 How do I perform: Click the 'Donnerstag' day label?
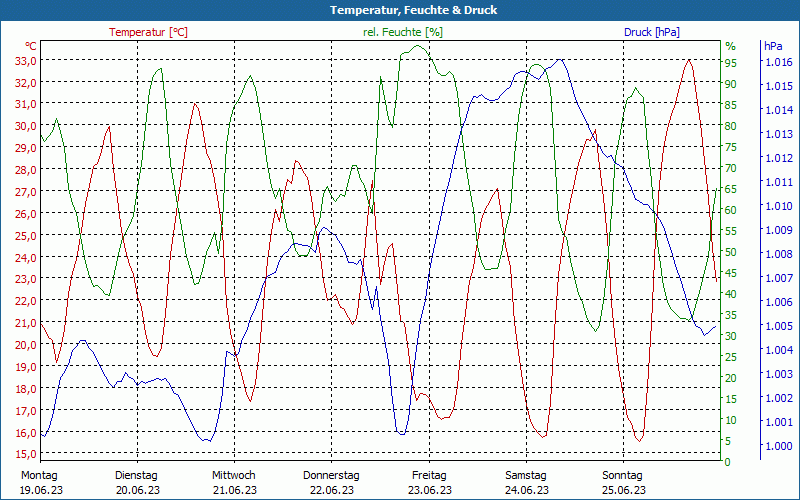[x=331, y=475]
